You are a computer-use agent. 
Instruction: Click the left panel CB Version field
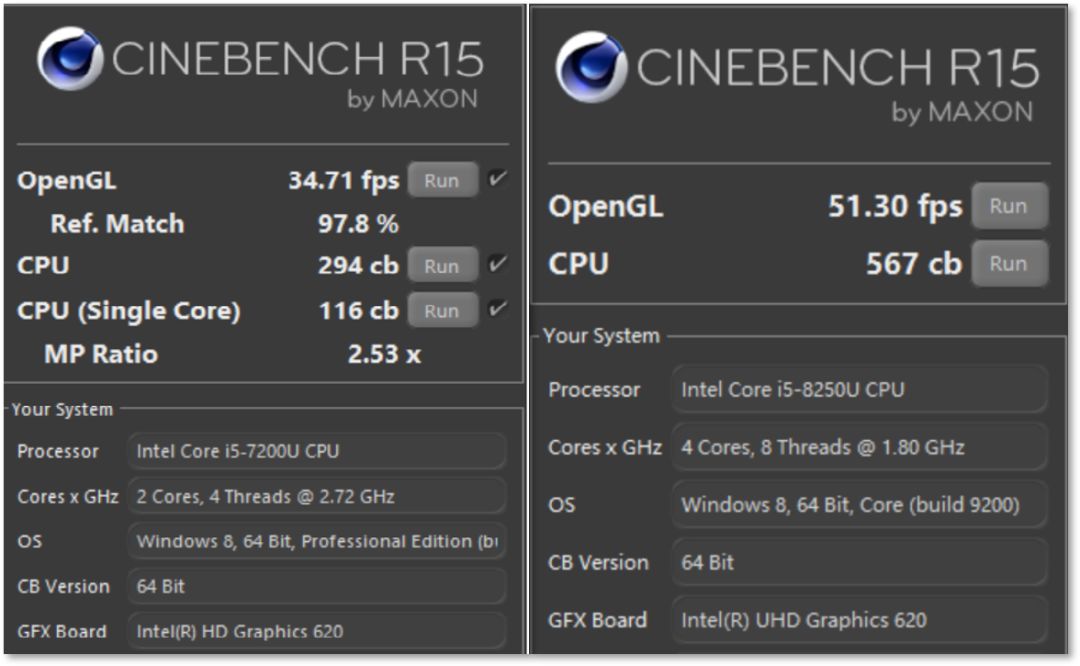point(317,586)
